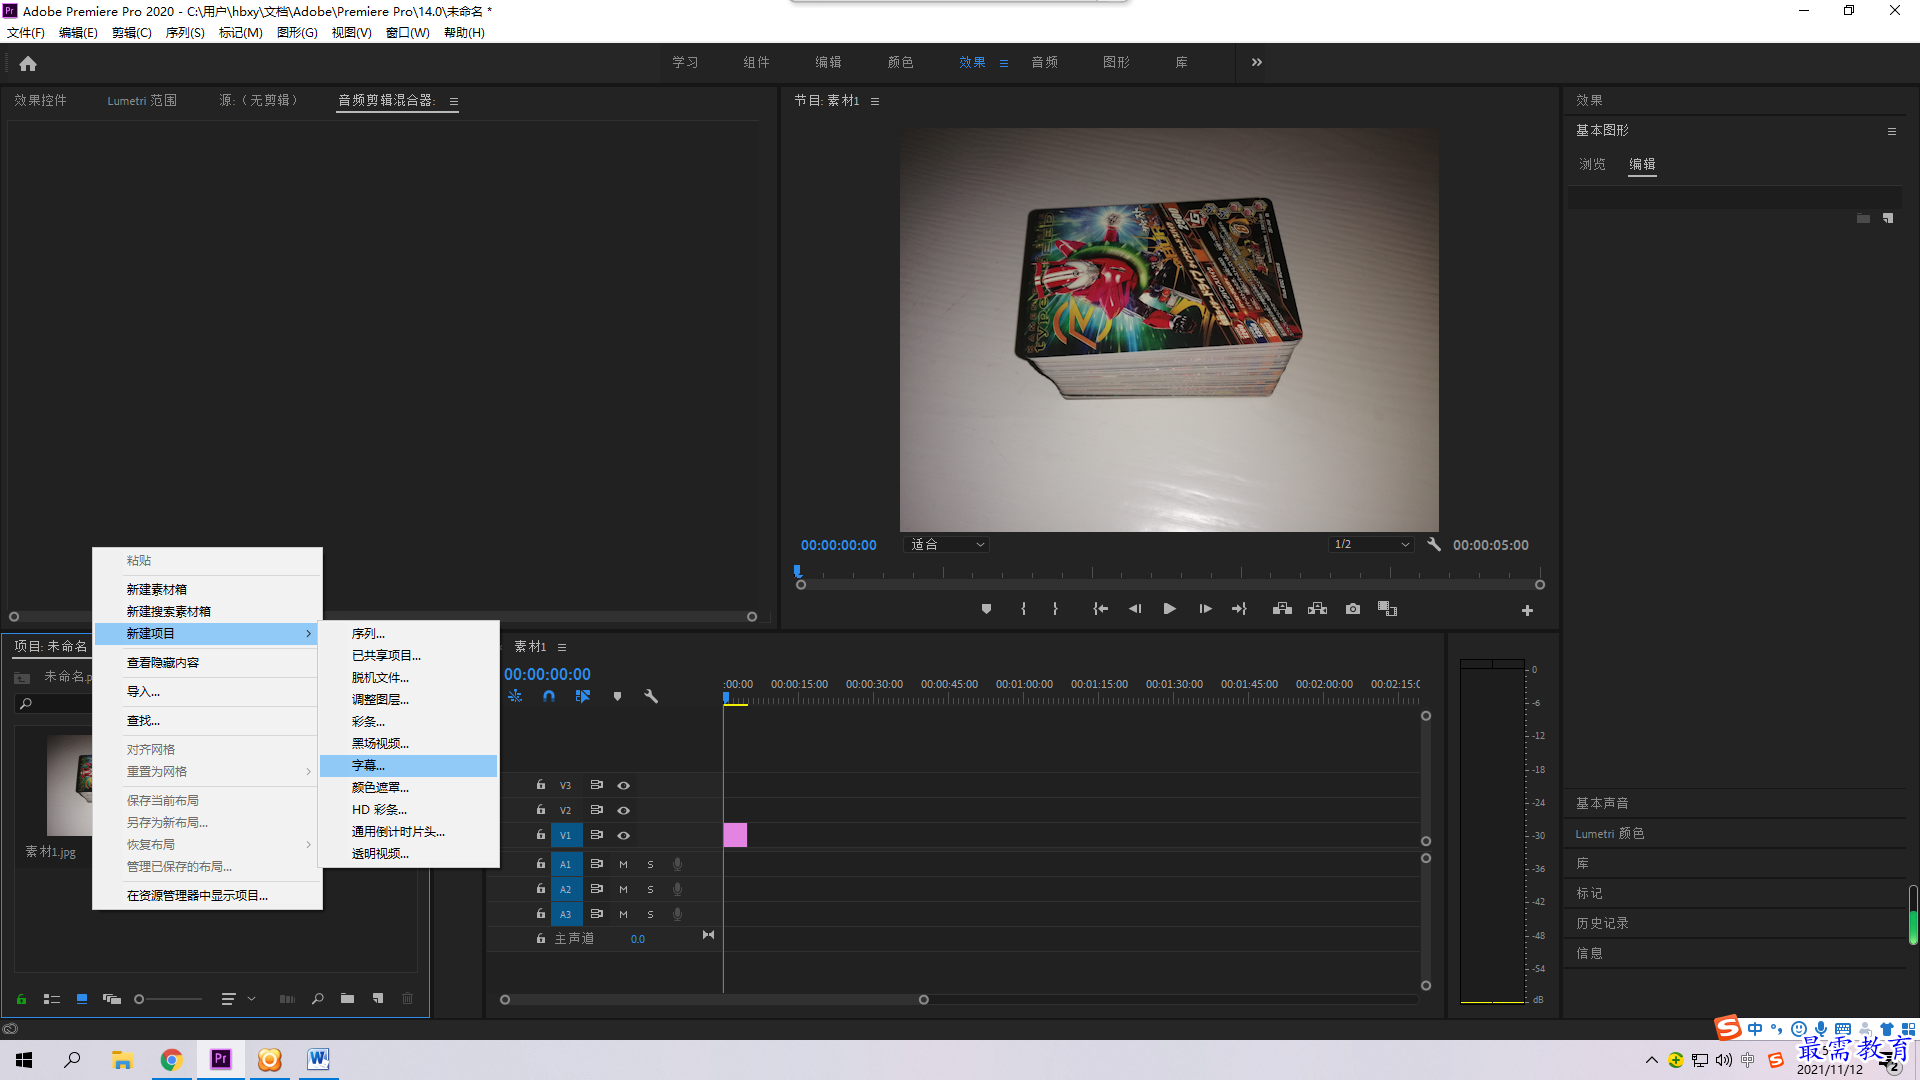Select pink clip on V1 track
Screen dimensions: 1920x1080
click(x=735, y=835)
